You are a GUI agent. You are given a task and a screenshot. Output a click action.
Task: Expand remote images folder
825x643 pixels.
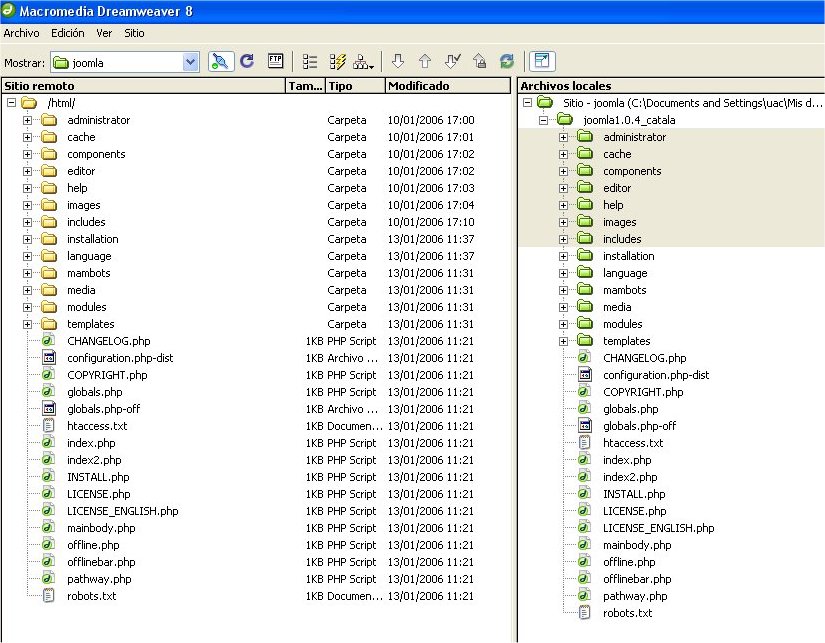tap(27, 205)
